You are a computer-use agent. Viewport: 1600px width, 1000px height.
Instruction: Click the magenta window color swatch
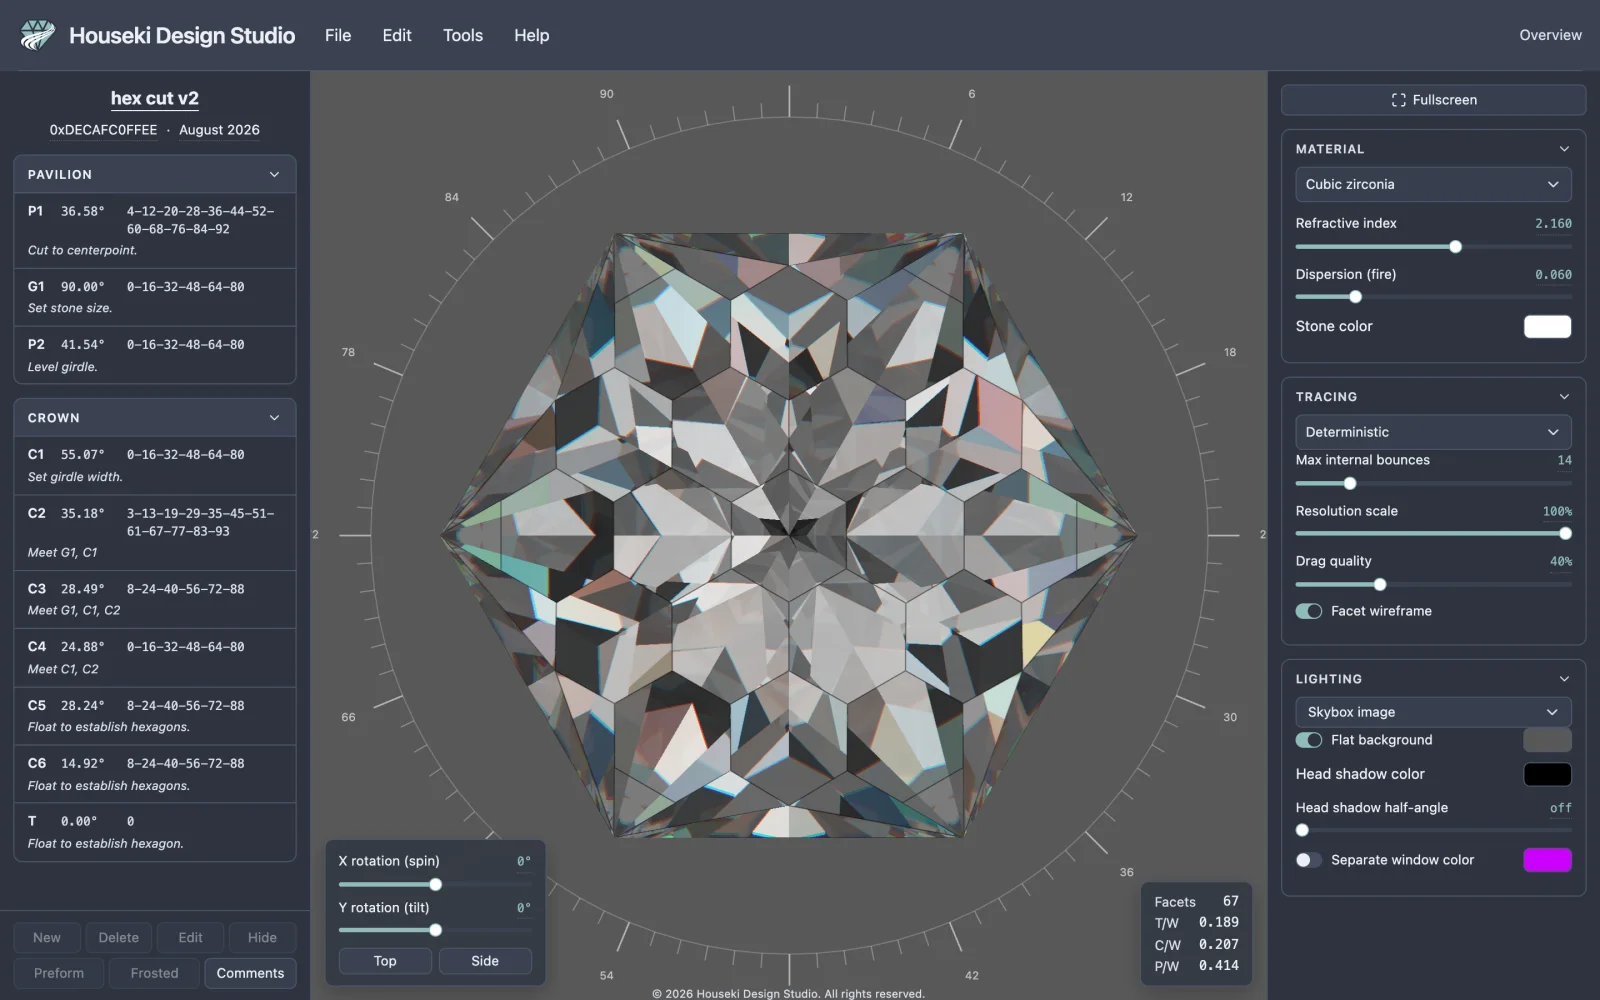(1547, 860)
